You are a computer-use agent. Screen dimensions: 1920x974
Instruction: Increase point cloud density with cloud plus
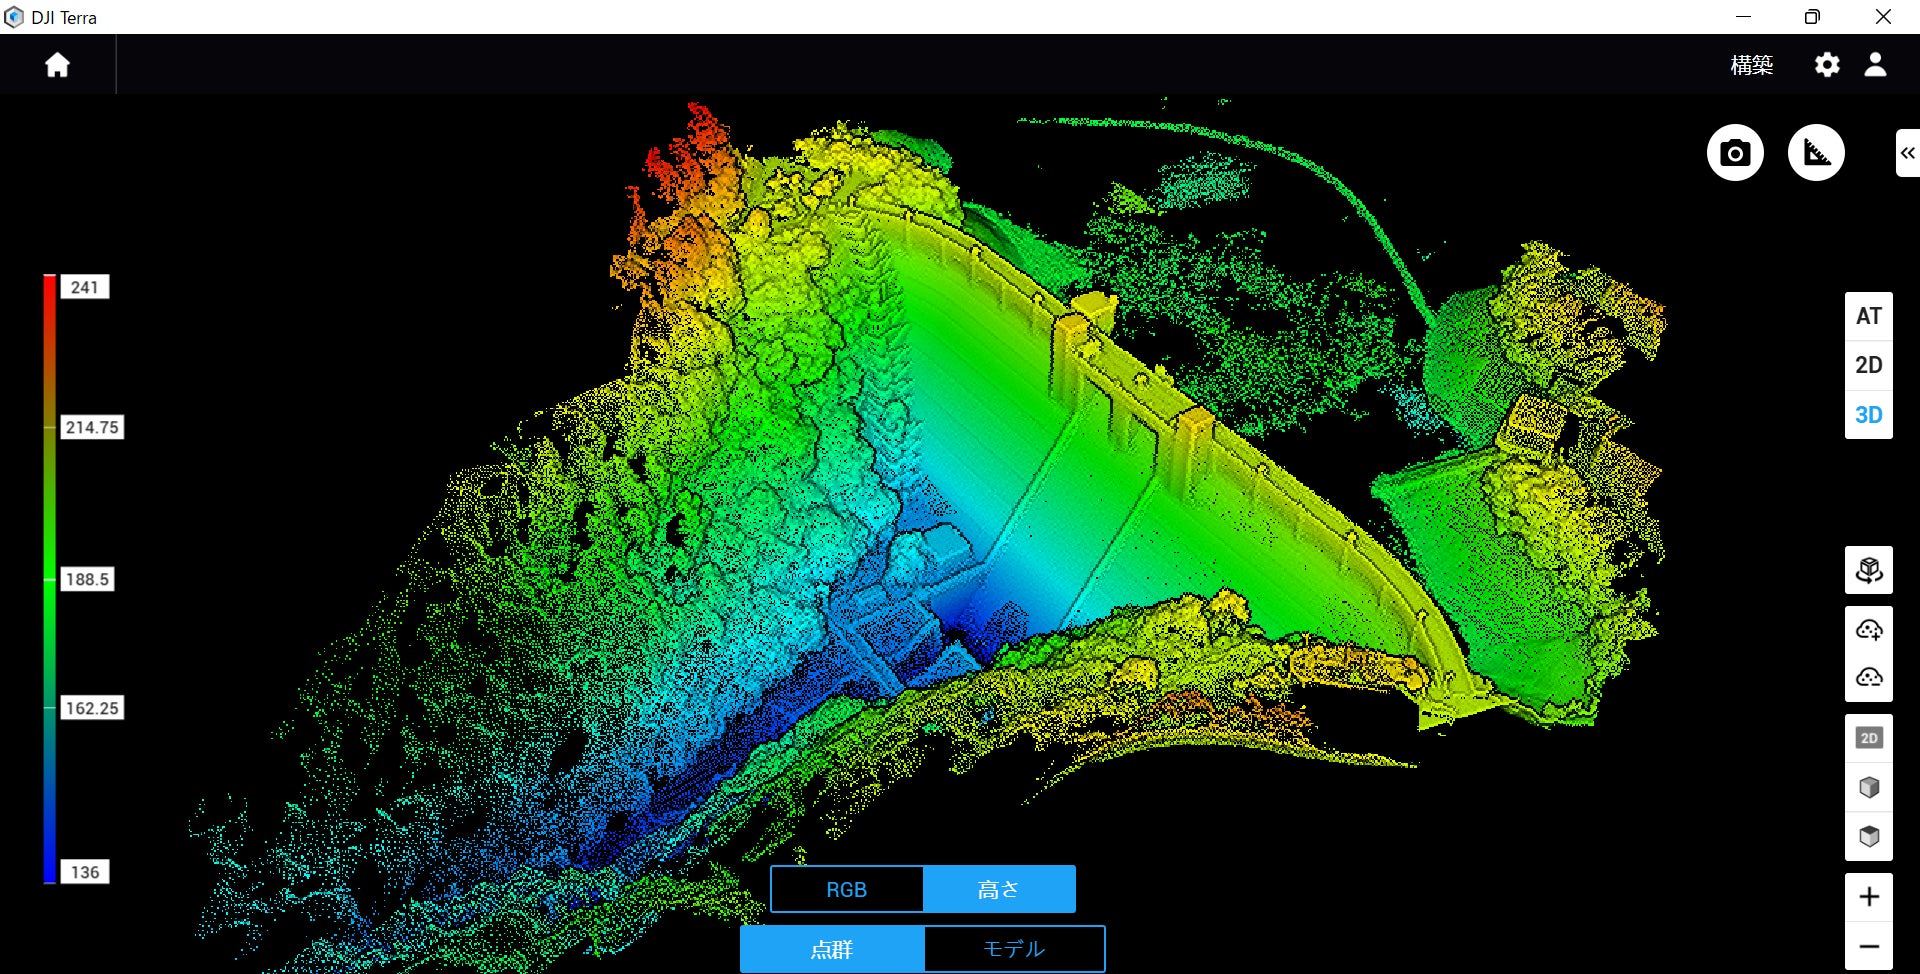pos(1868,629)
